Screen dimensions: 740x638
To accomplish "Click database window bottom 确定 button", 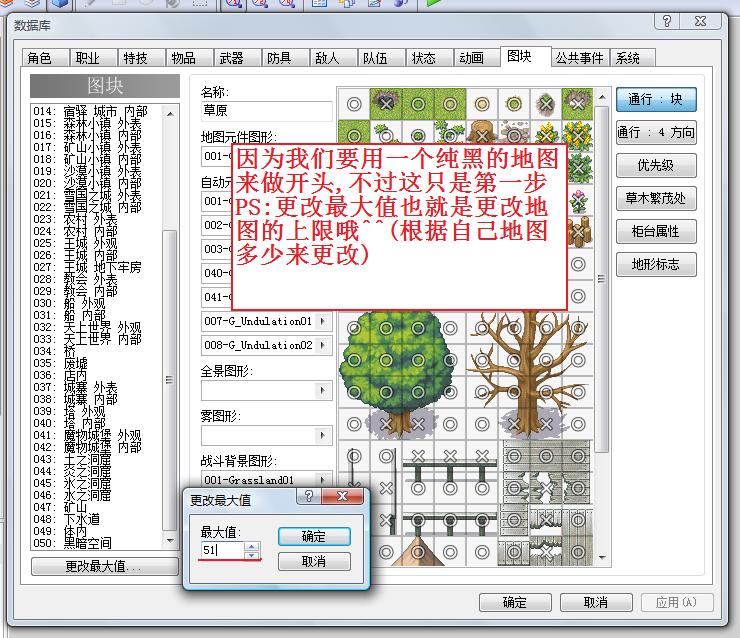I will pos(515,602).
